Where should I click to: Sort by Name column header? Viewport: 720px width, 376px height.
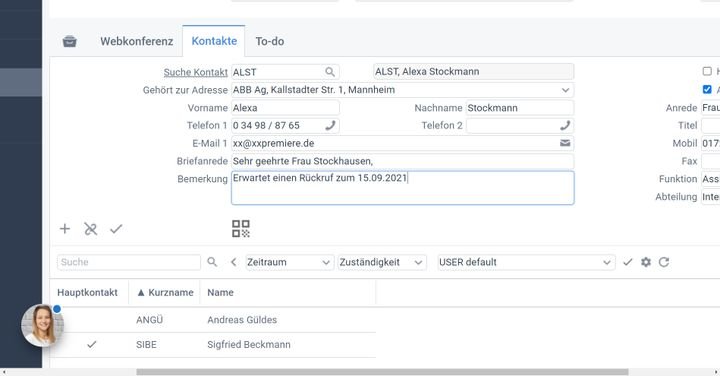click(x=220, y=292)
